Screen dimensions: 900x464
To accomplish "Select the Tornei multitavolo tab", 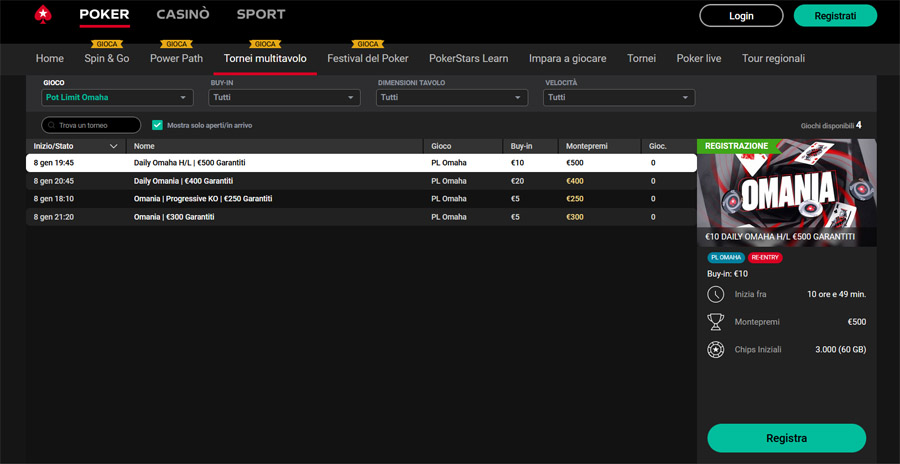I will (265, 59).
